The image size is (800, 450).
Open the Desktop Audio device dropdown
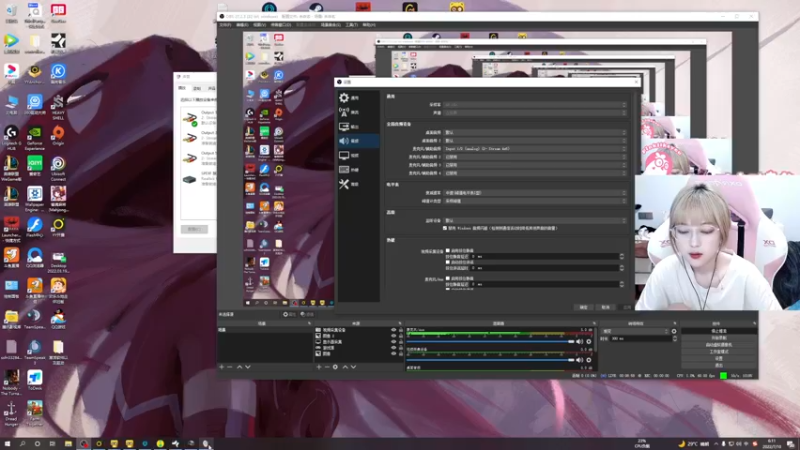(535, 132)
